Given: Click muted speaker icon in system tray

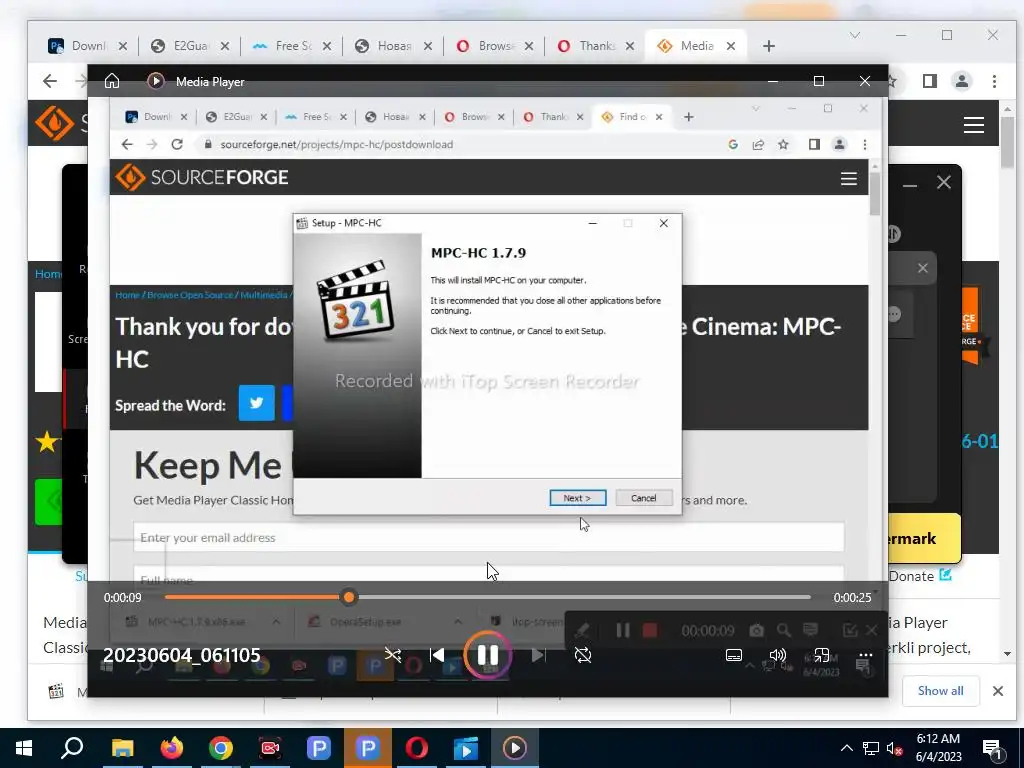Looking at the screenshot, I should (895, 748).
